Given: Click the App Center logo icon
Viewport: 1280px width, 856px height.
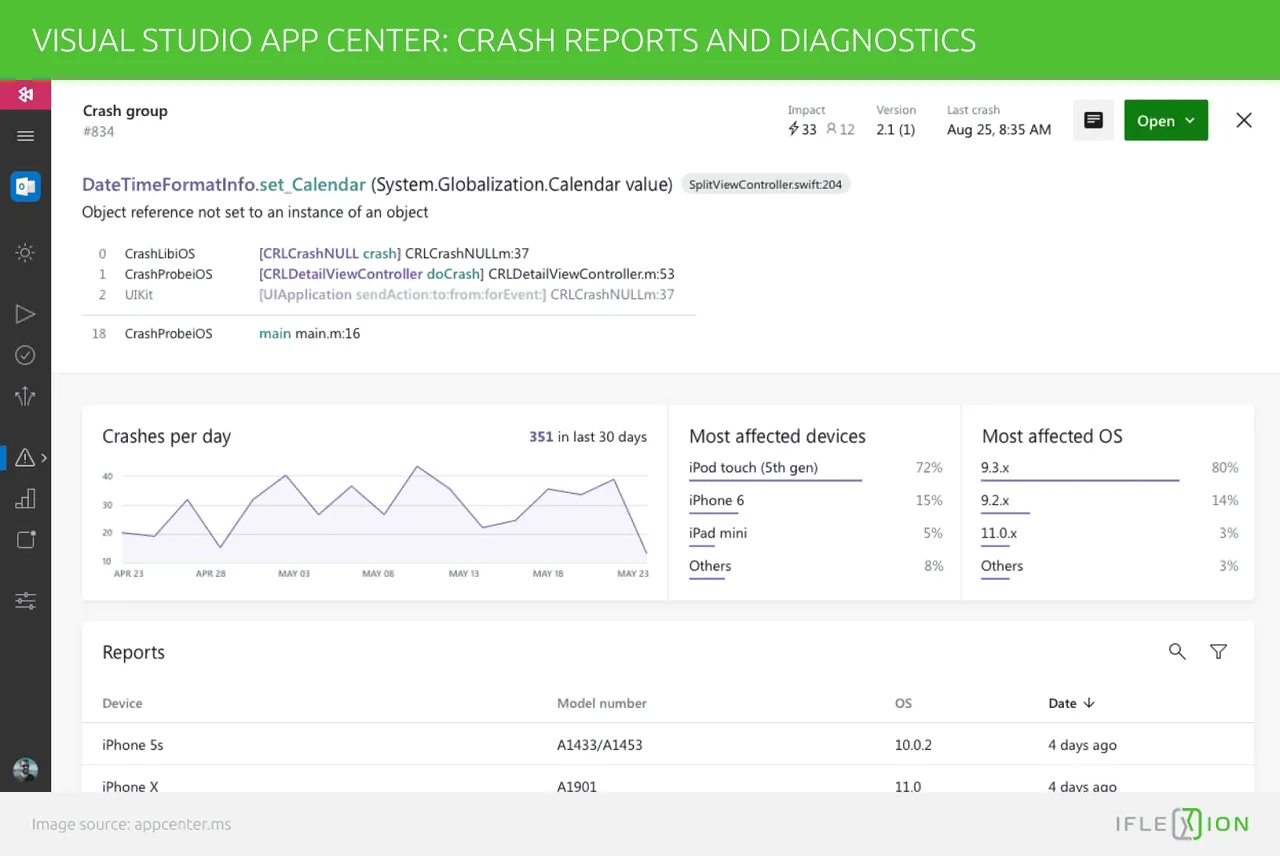Looking at the screenshot, I should click(25, 94).
